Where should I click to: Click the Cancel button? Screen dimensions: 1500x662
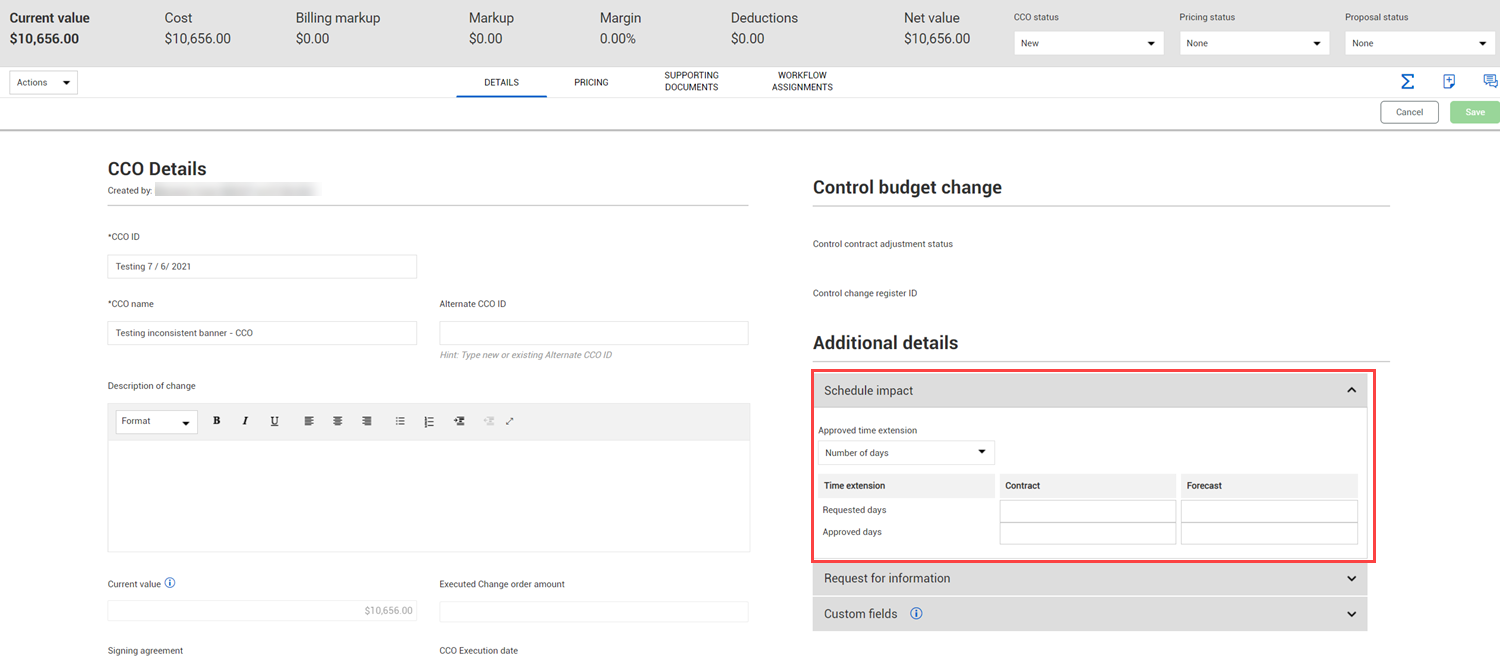click(1409, 112)
